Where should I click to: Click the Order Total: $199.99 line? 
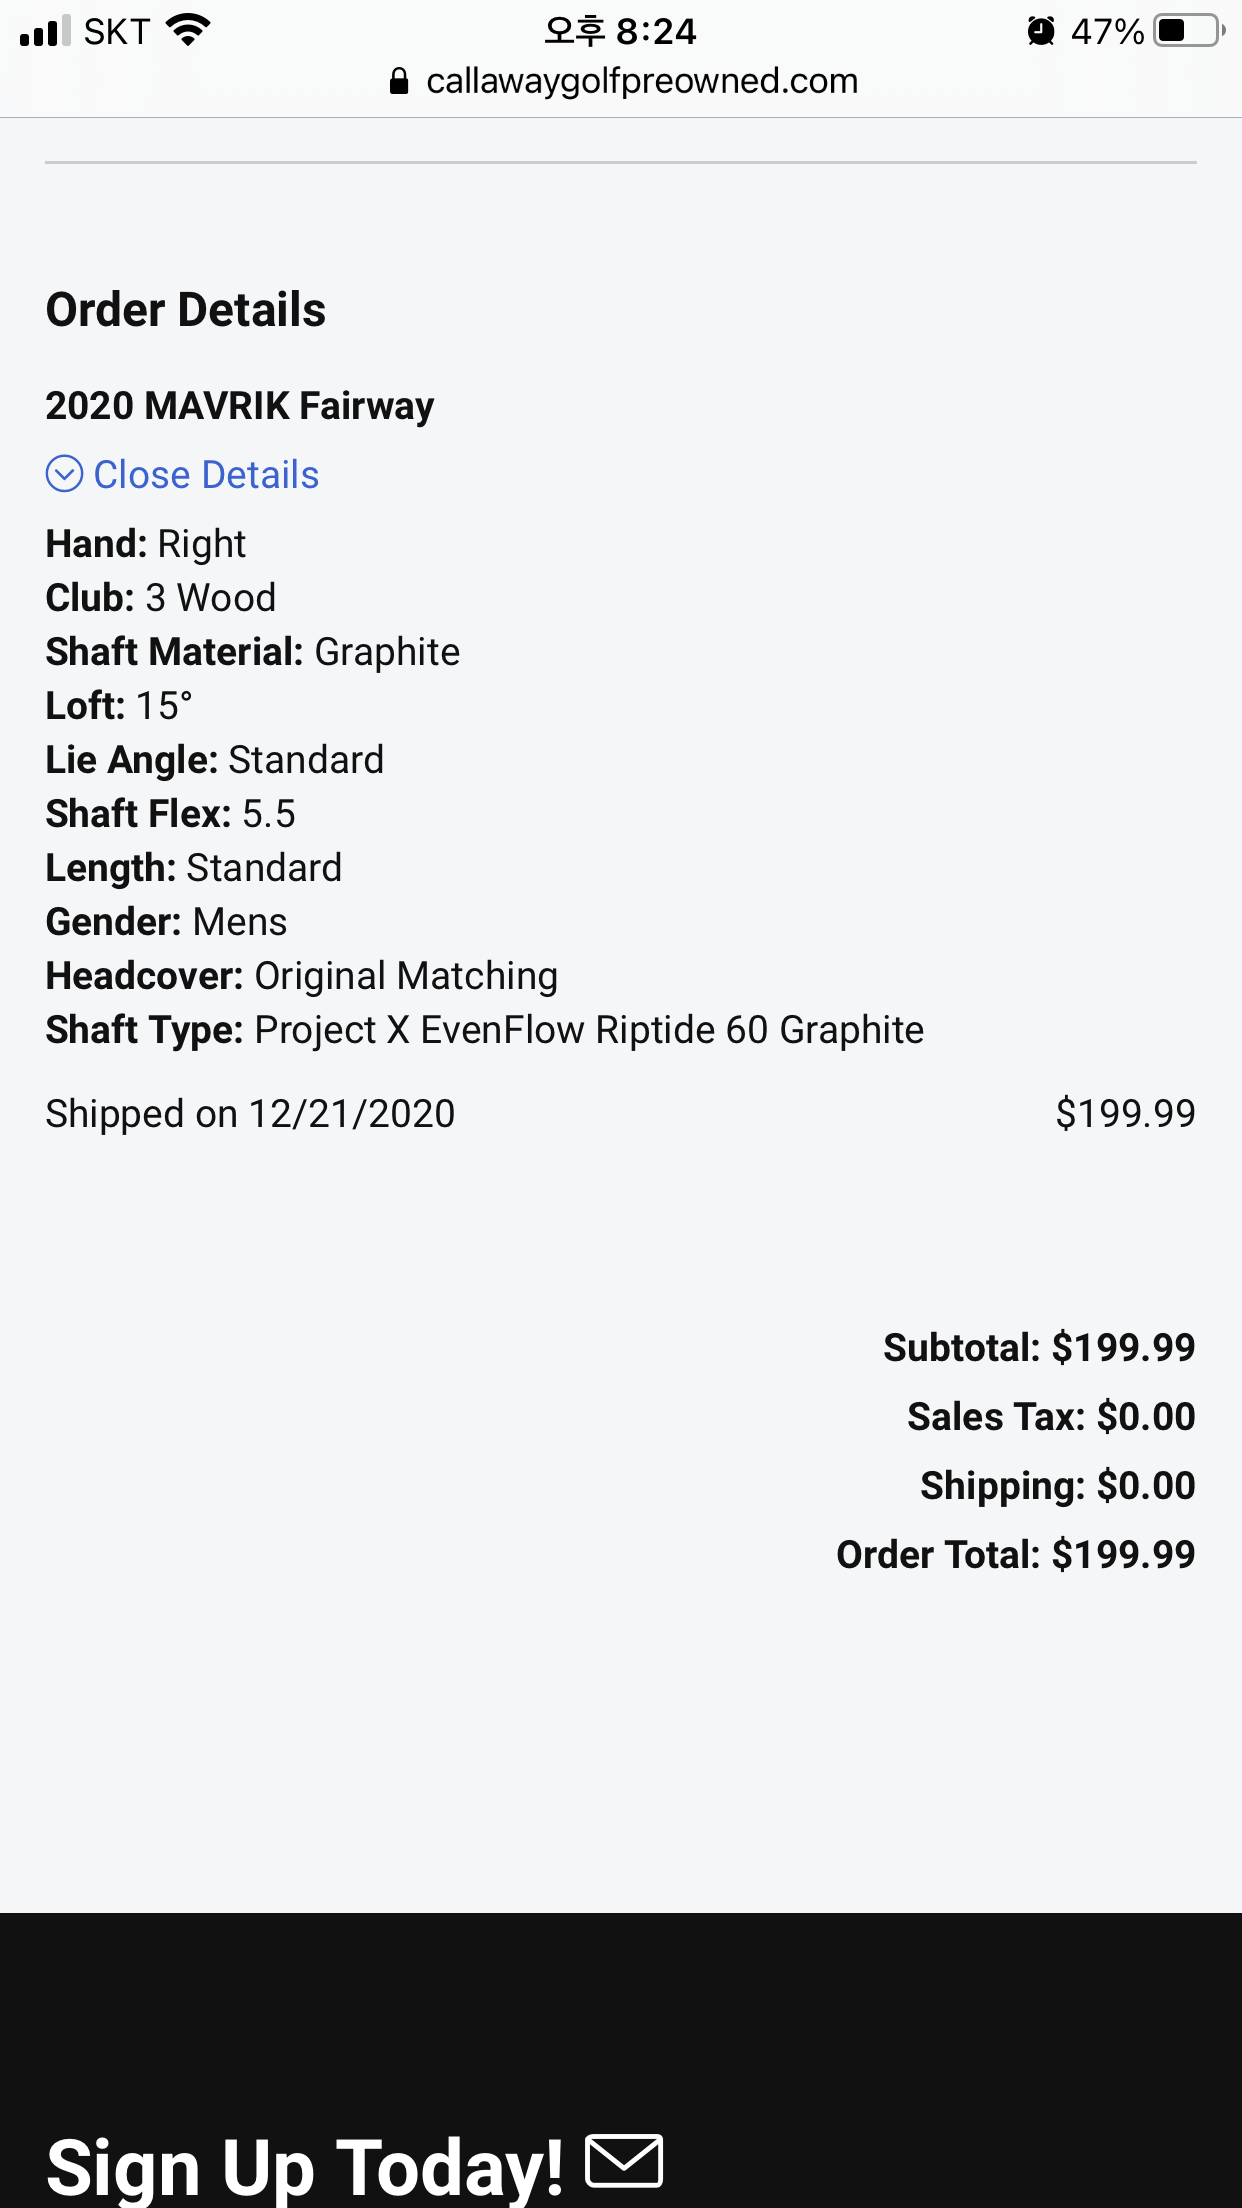pos(1015,1554)
